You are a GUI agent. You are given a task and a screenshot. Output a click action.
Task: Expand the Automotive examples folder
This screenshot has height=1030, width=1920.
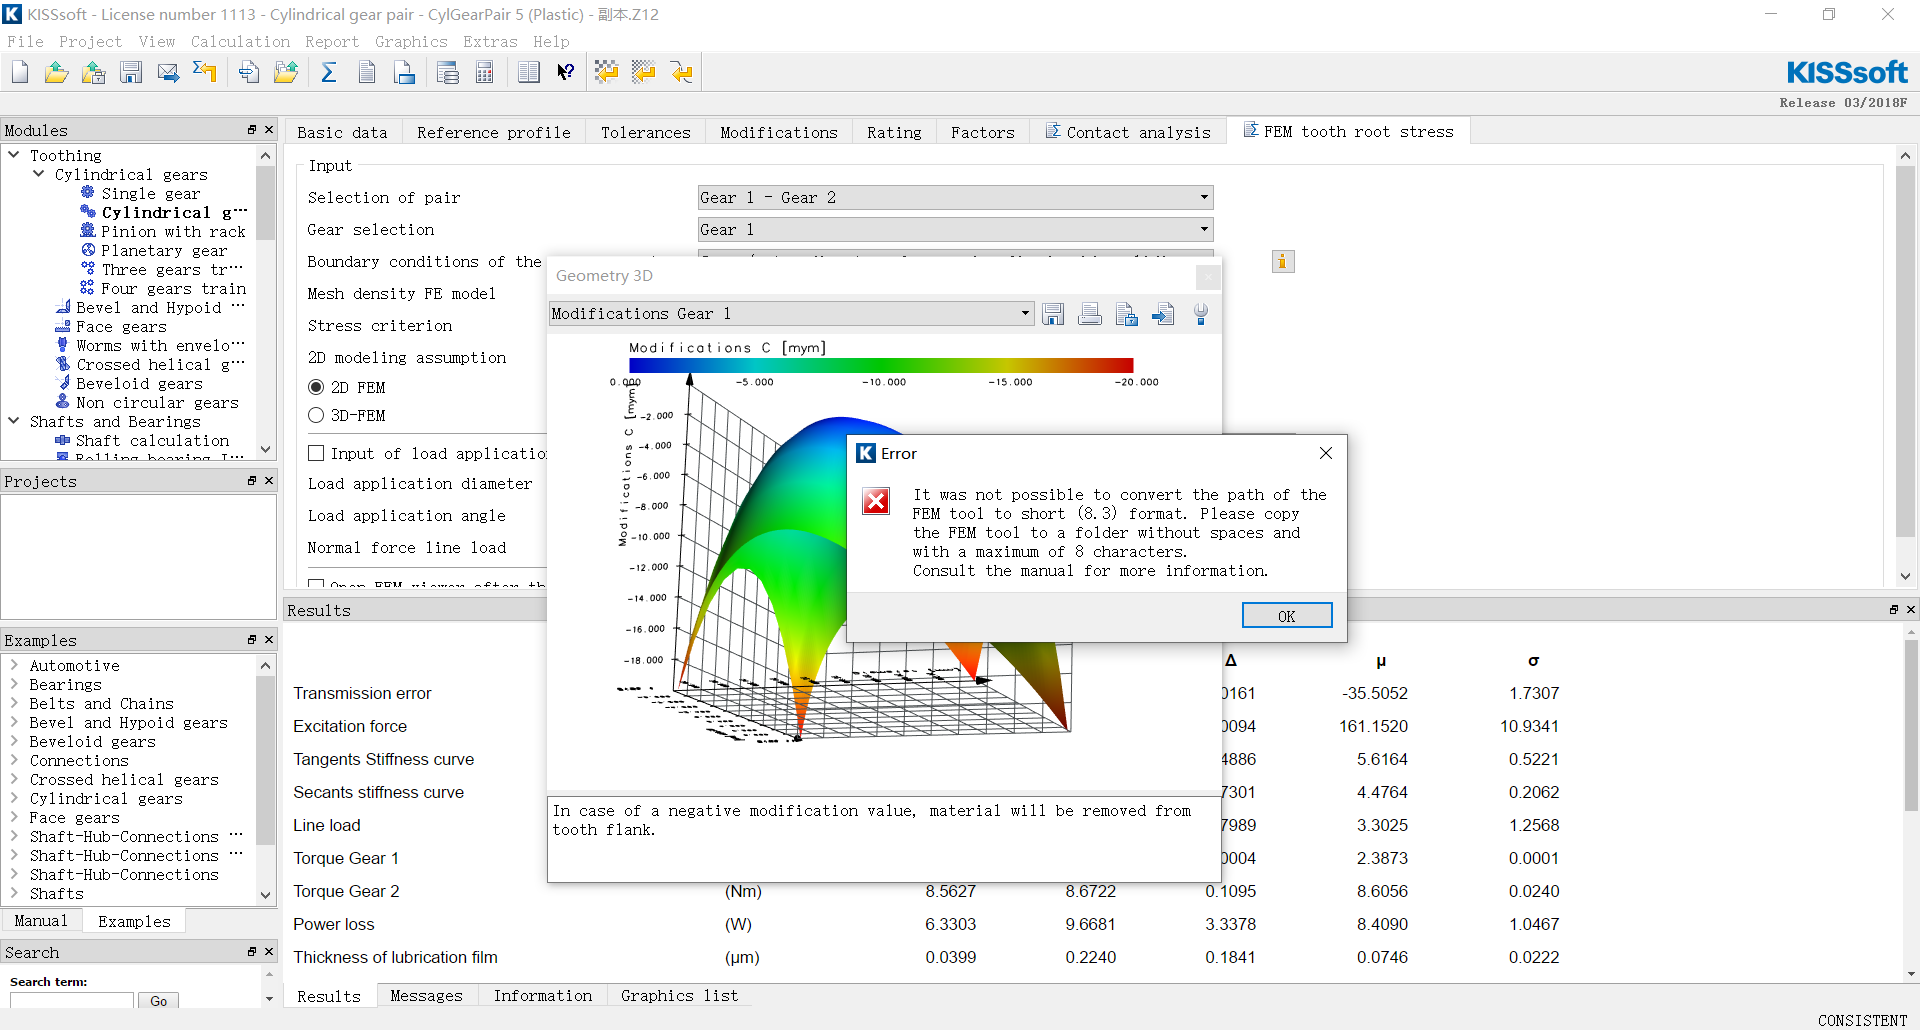tap(14, 665)
